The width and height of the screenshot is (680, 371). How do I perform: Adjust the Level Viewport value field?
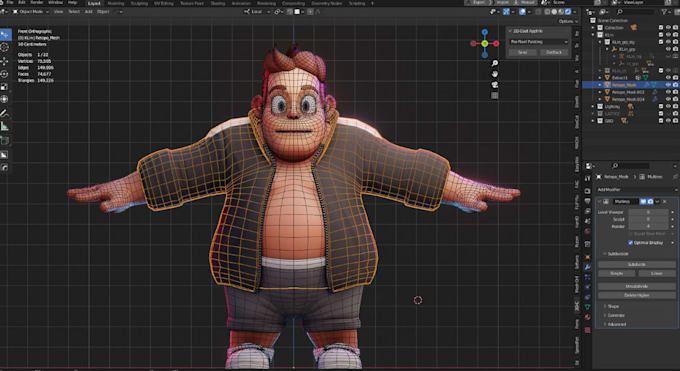(649, 212)
